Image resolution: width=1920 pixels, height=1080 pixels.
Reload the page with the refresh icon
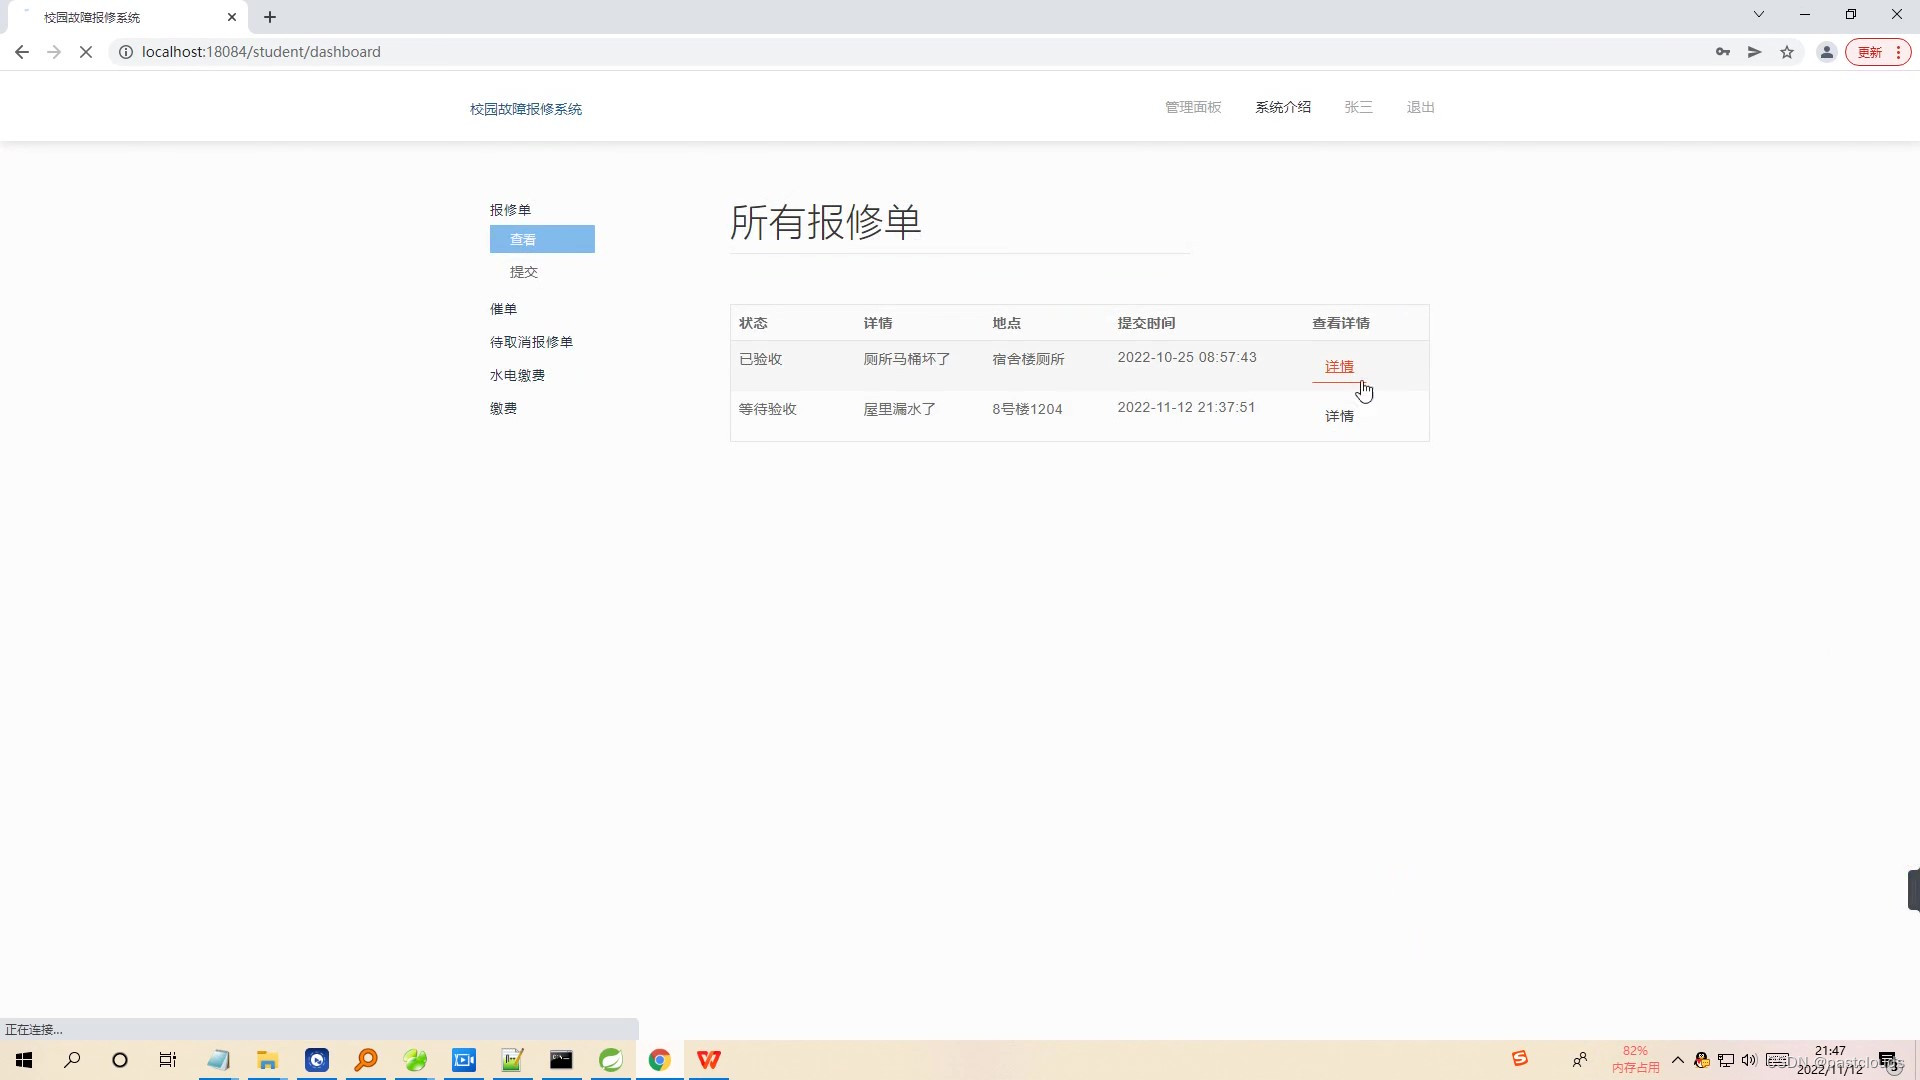coord(86,51)
